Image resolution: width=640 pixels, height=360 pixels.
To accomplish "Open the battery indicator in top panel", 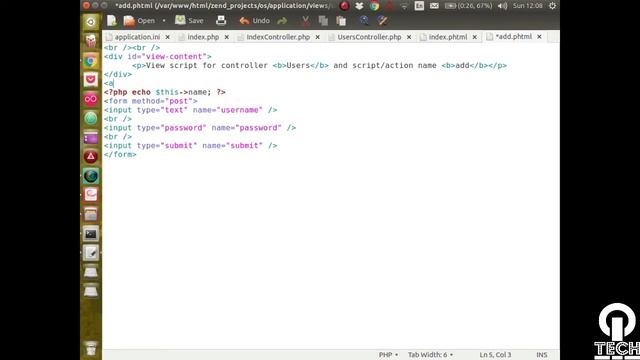I will (x=468, y=6).
